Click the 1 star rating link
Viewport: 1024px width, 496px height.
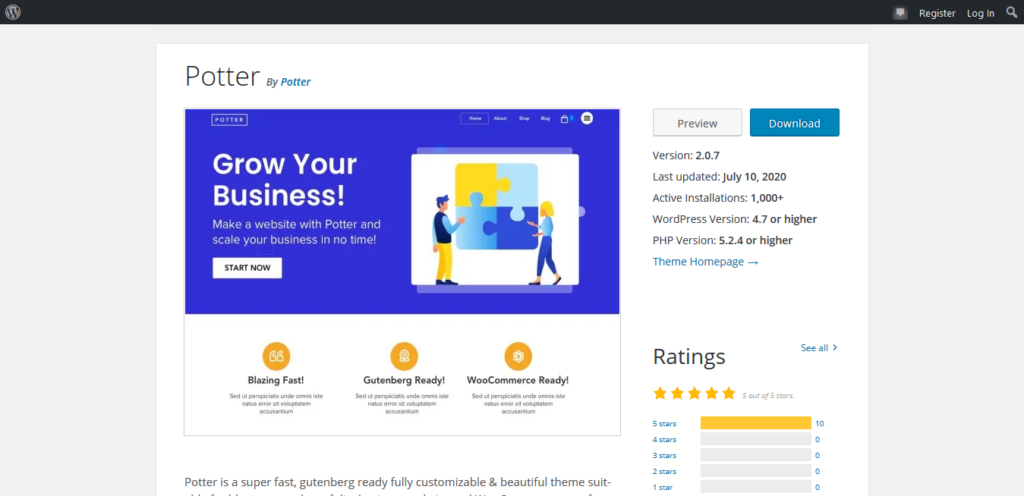pyautogui.click(x=662, y=487)
